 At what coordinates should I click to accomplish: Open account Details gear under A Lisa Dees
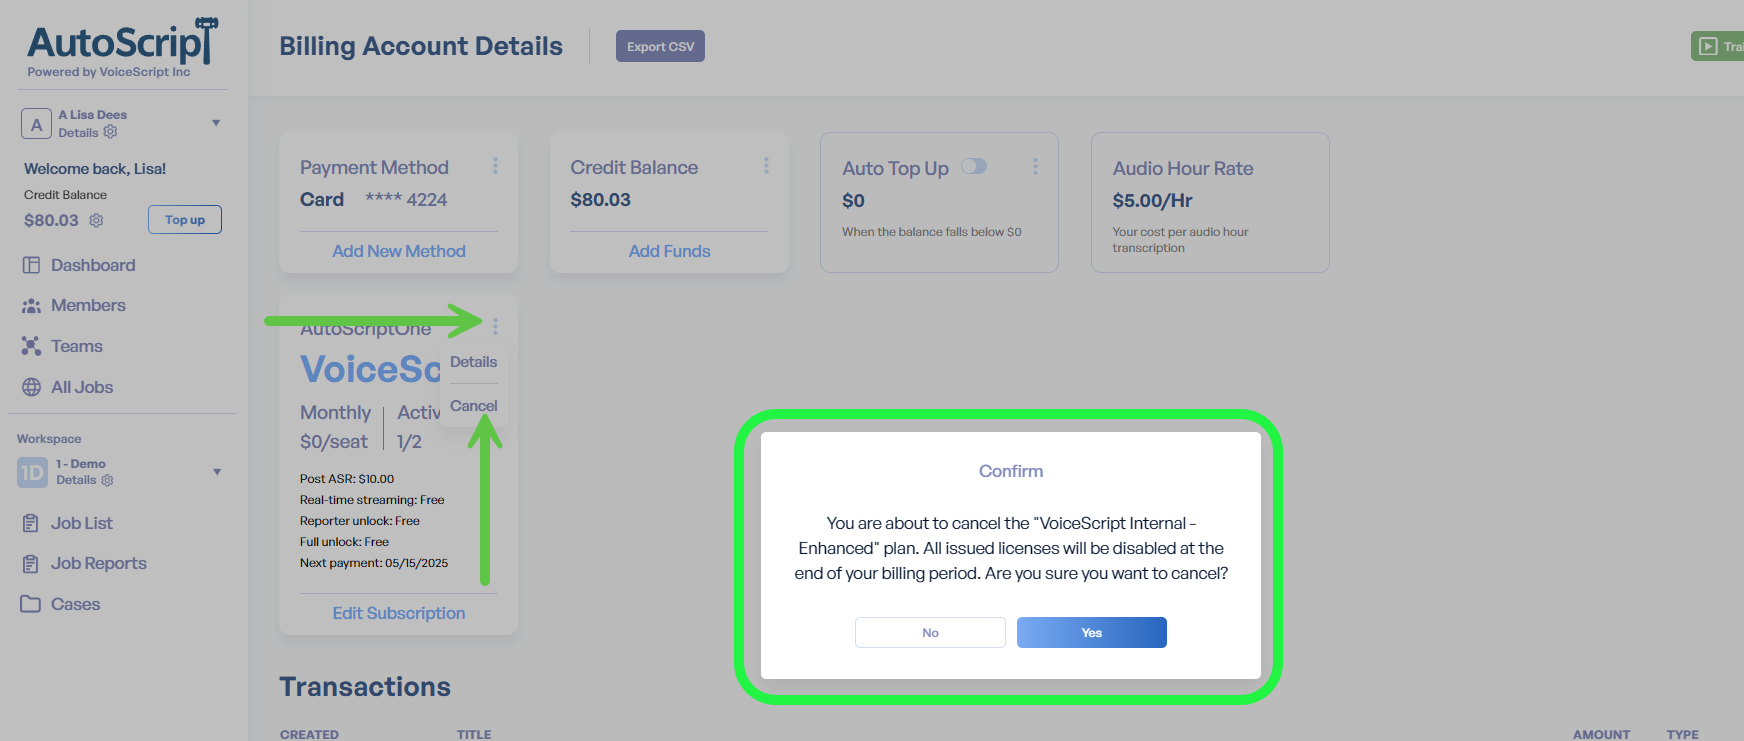click(110, 132)
